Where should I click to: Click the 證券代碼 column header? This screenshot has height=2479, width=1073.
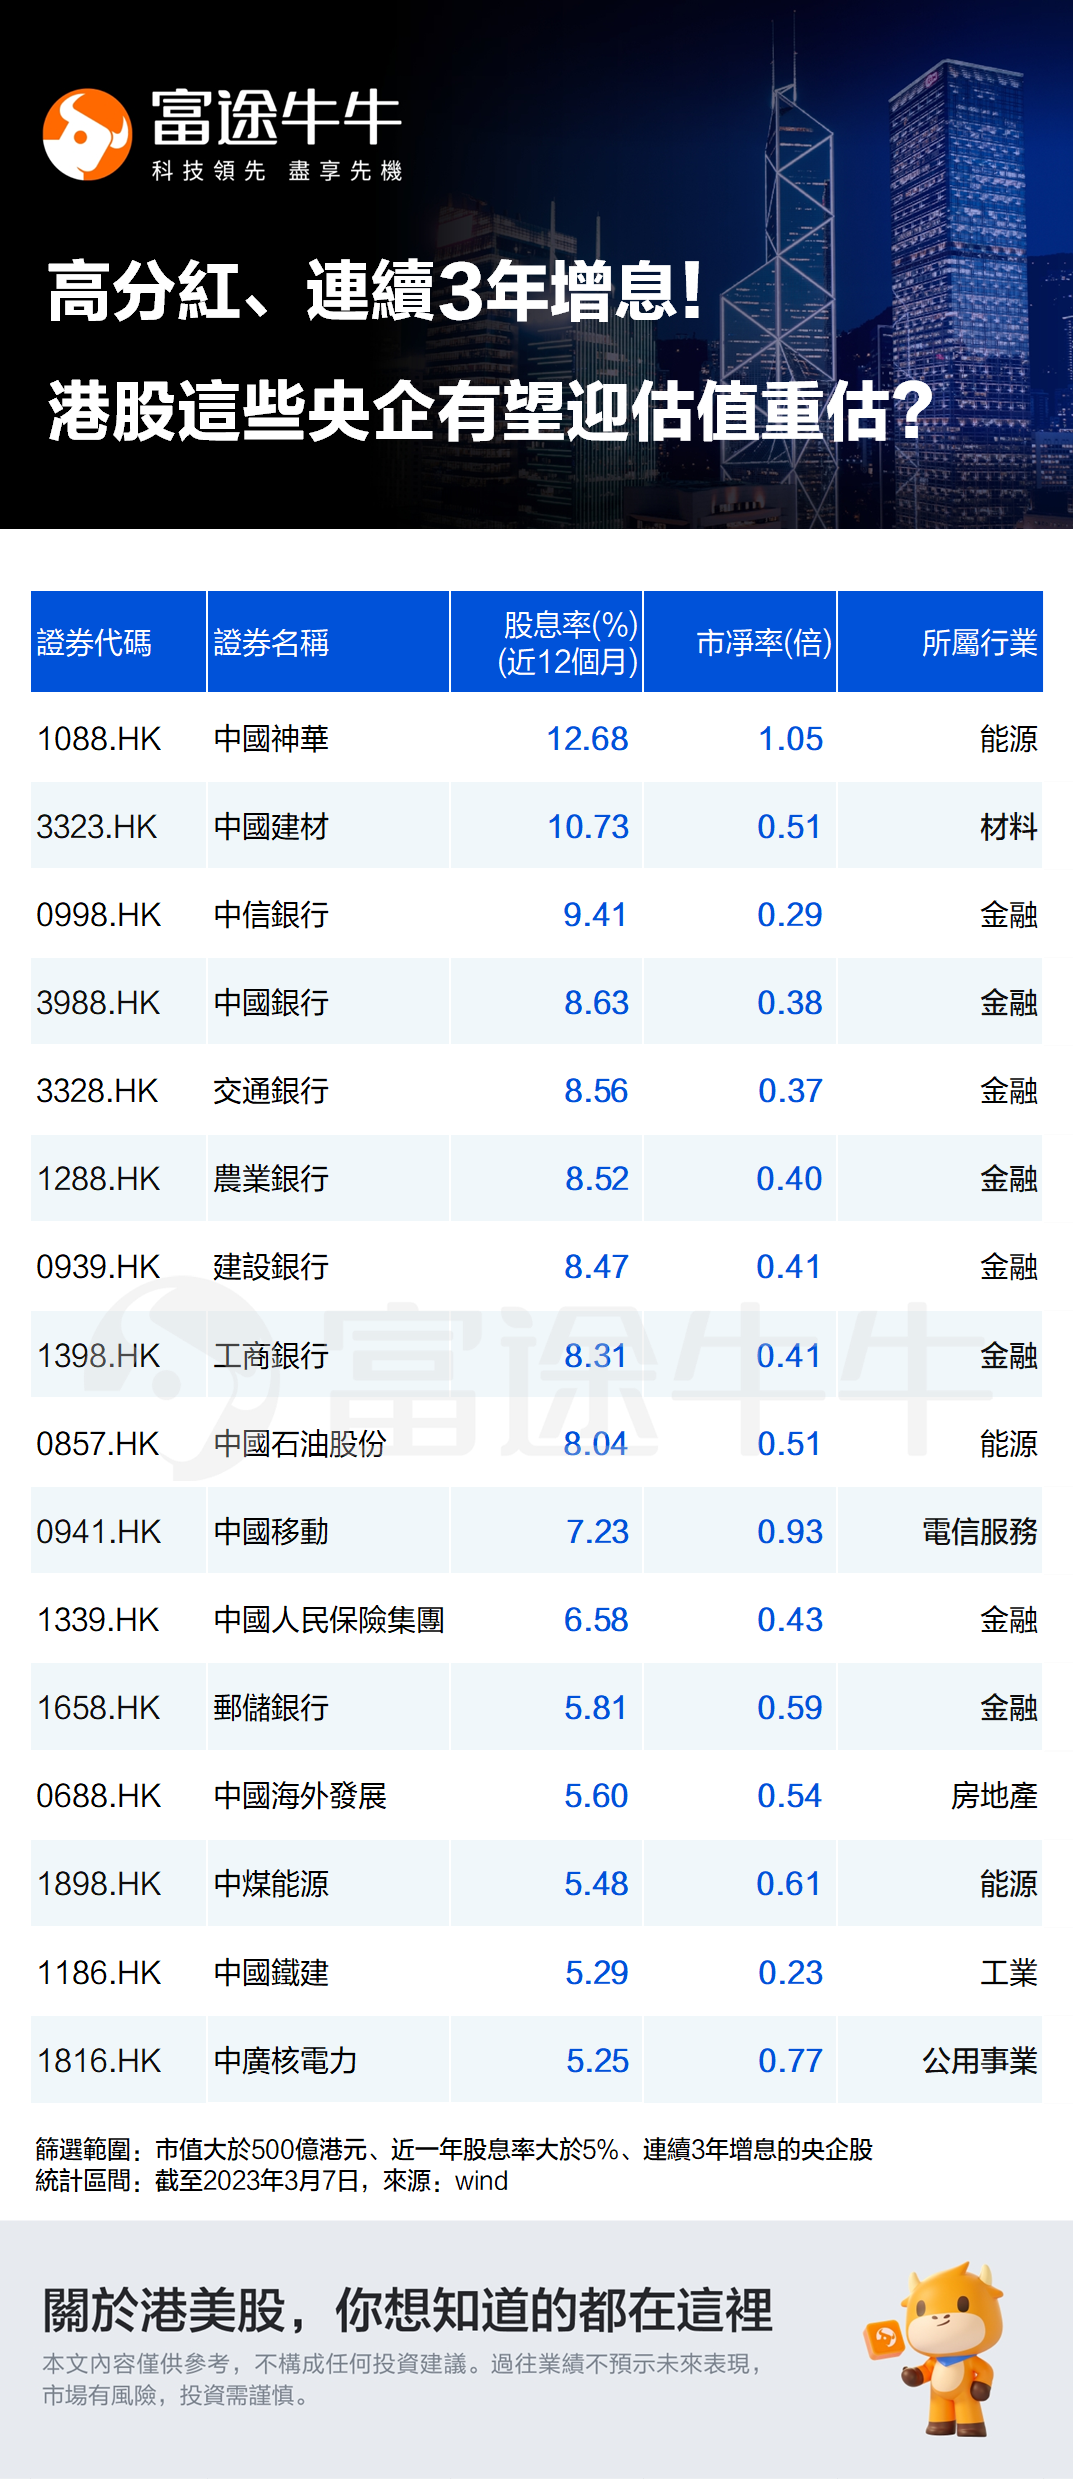94,642
